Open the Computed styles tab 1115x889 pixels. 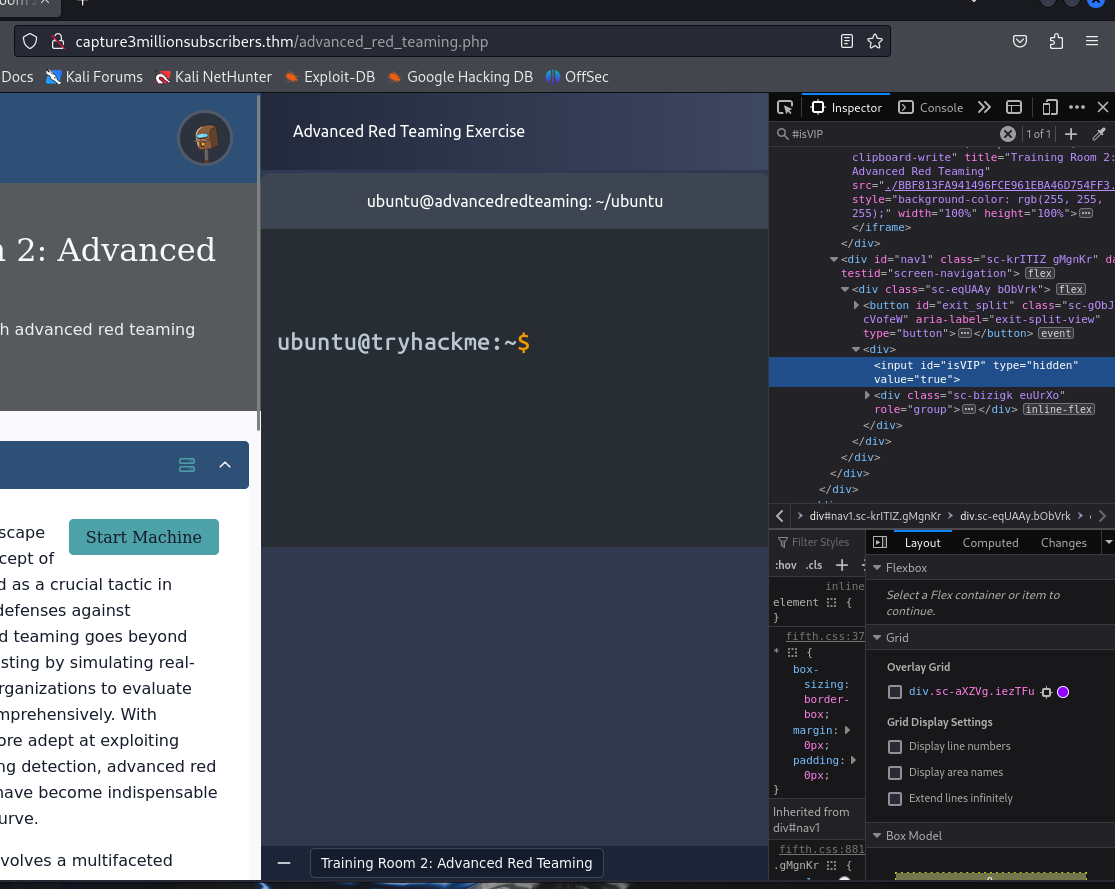pyautogui.click(x=990, y=542)
